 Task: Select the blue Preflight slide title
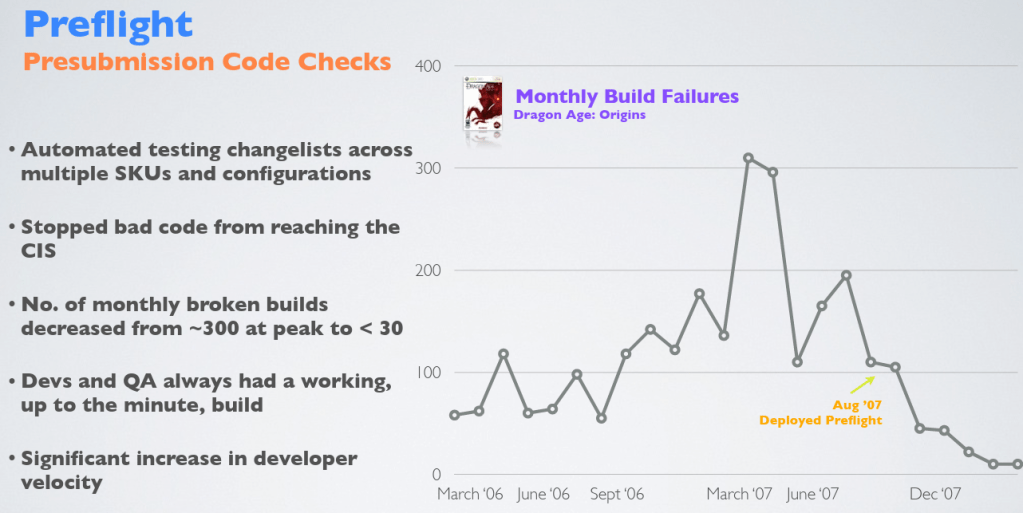click(x=108, y=23)
